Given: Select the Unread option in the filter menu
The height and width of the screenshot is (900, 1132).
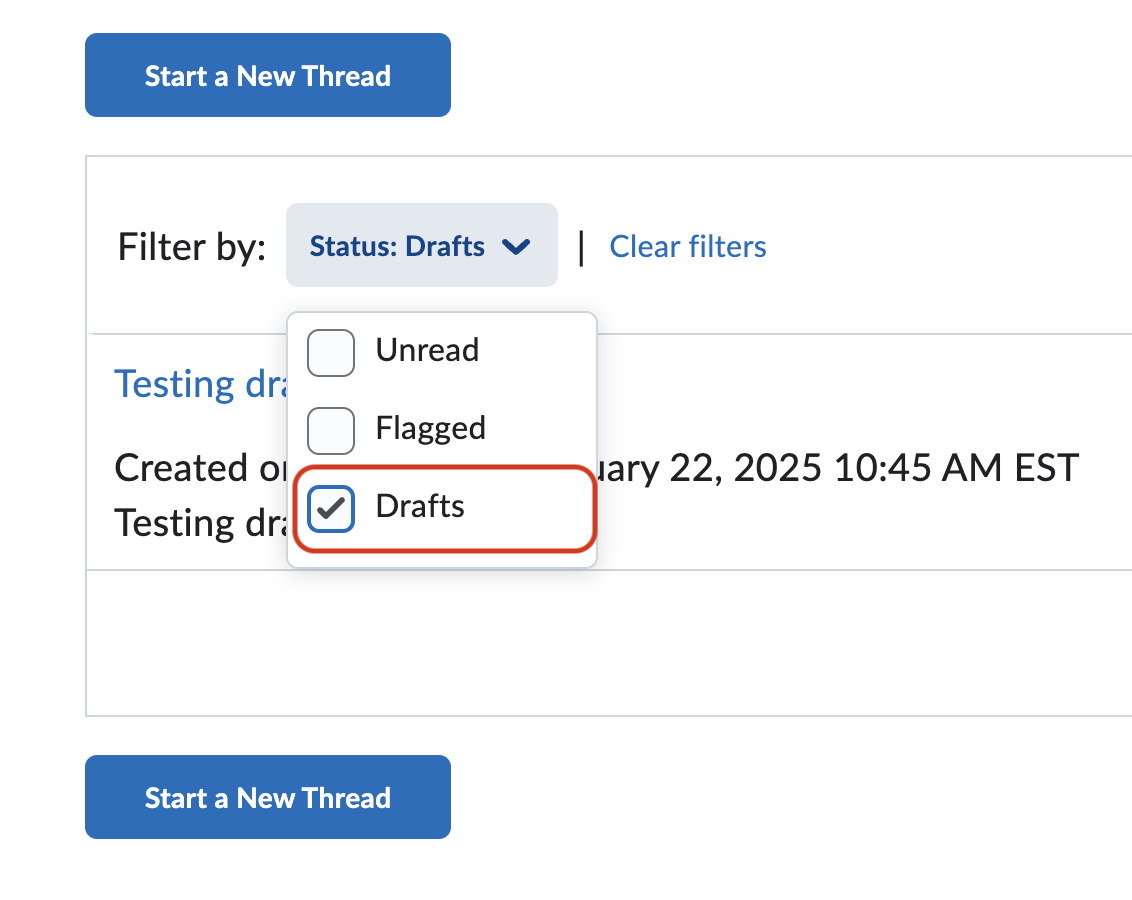Looking at the screenshot, I should click(x=427, y=351).
